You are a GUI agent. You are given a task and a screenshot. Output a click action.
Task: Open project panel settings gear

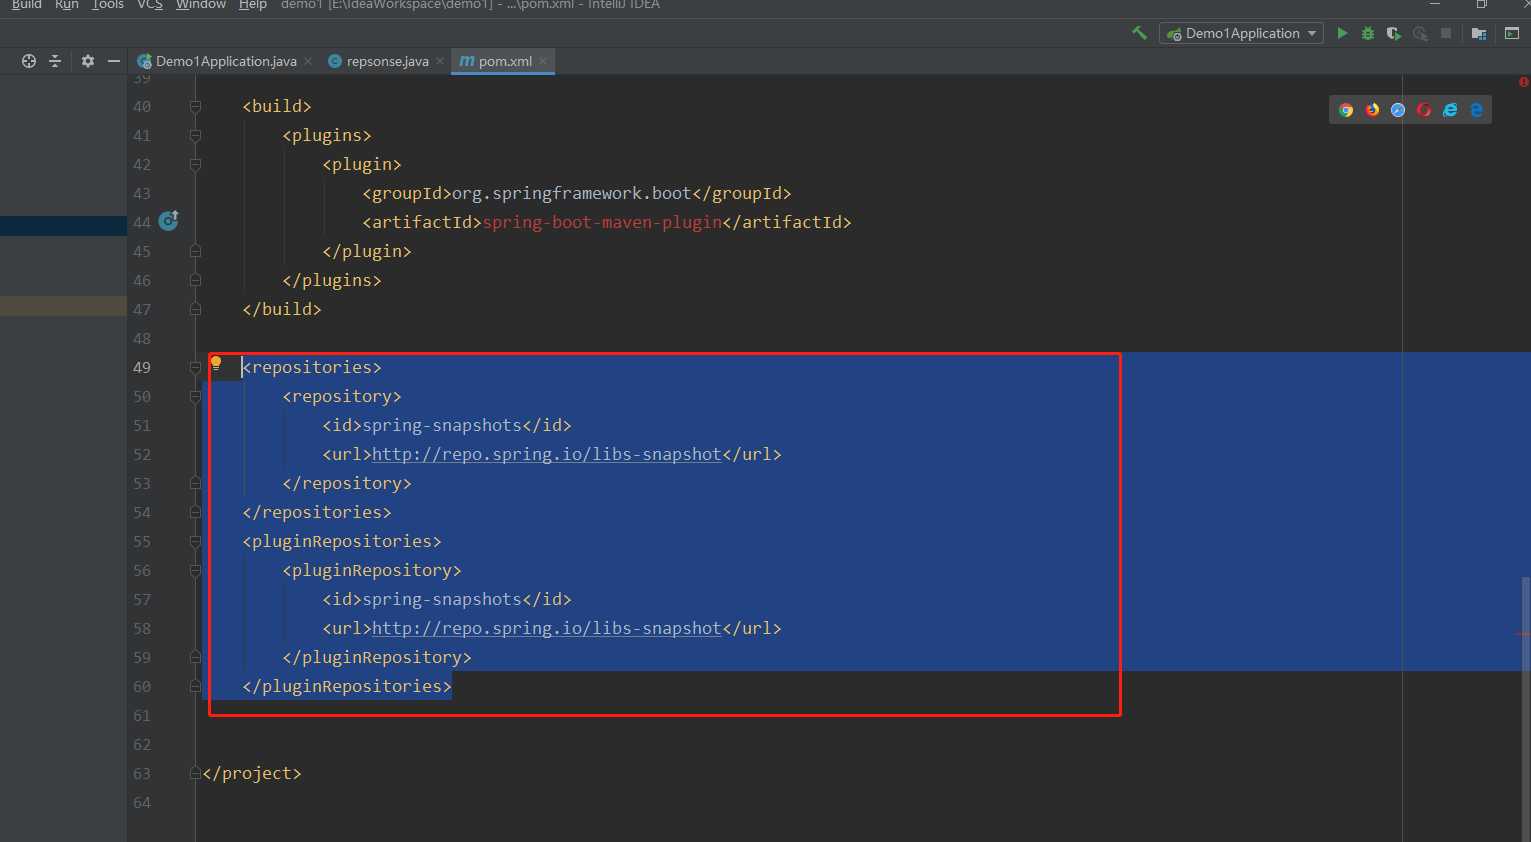click(88, 61)
